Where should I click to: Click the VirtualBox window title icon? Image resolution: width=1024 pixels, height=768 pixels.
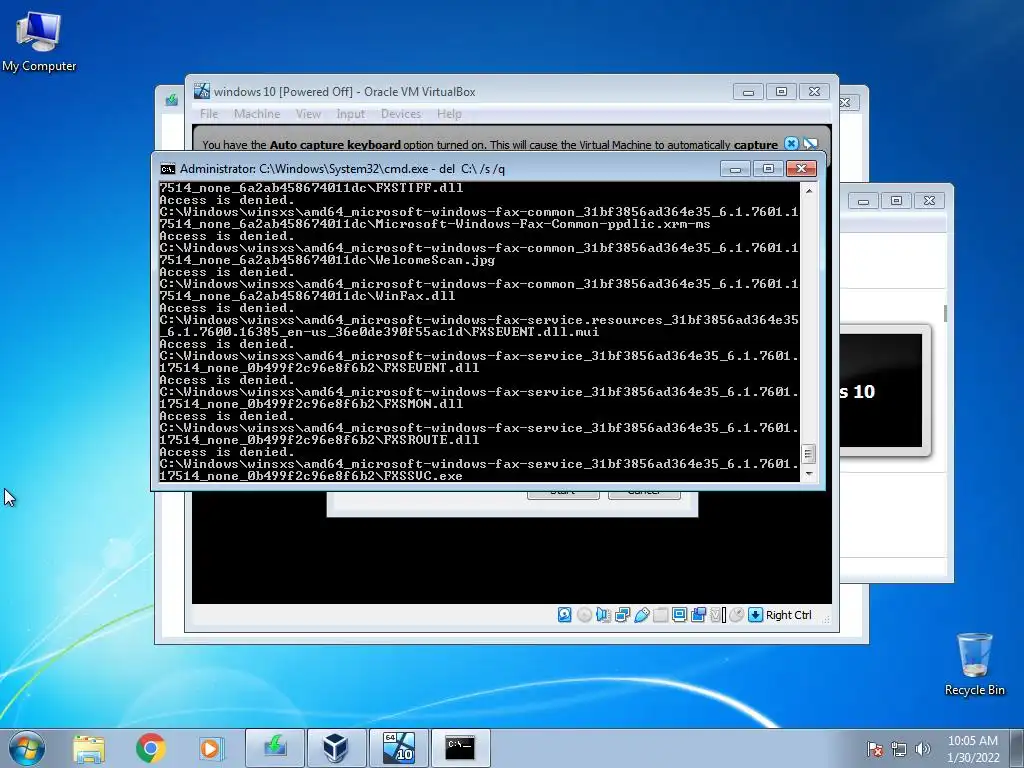coord(202,91)
